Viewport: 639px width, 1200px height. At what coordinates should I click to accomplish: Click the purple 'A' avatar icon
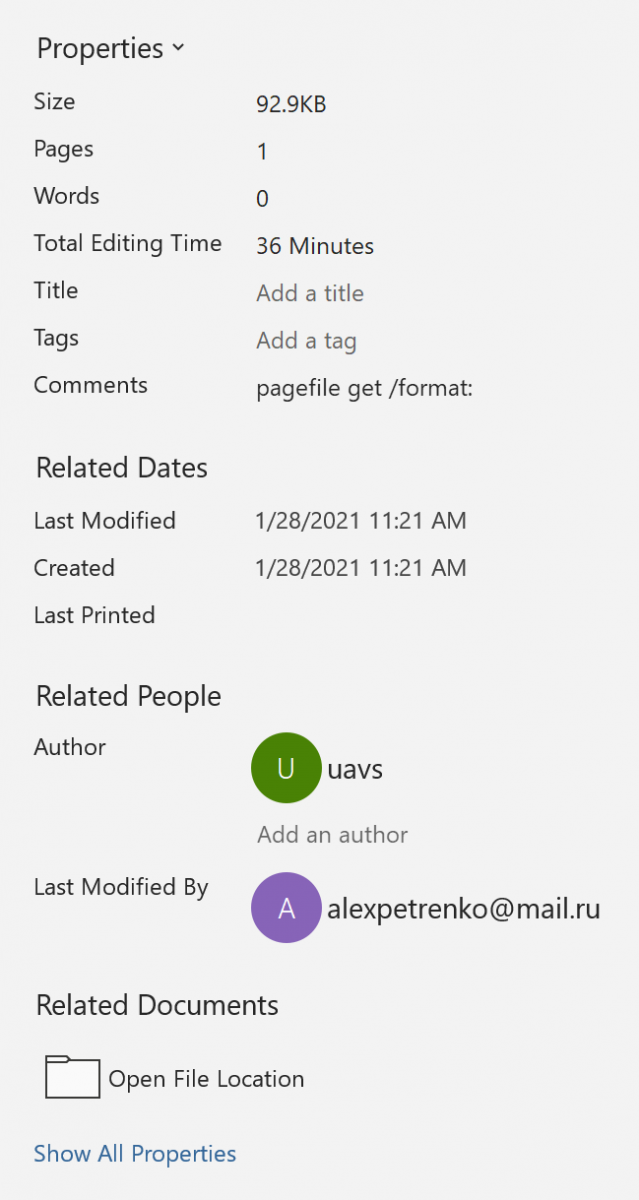click(x=286, y=908)
